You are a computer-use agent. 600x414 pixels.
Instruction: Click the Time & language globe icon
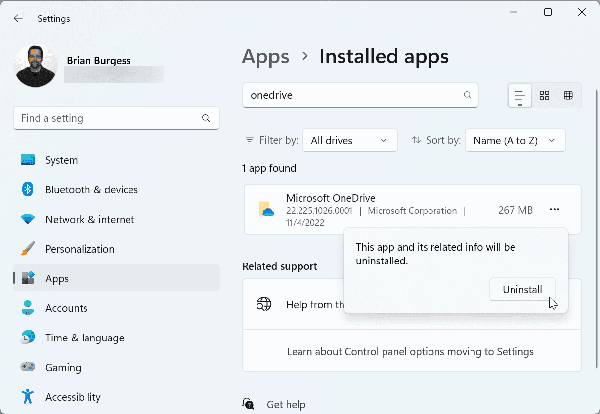coord(28,337)
